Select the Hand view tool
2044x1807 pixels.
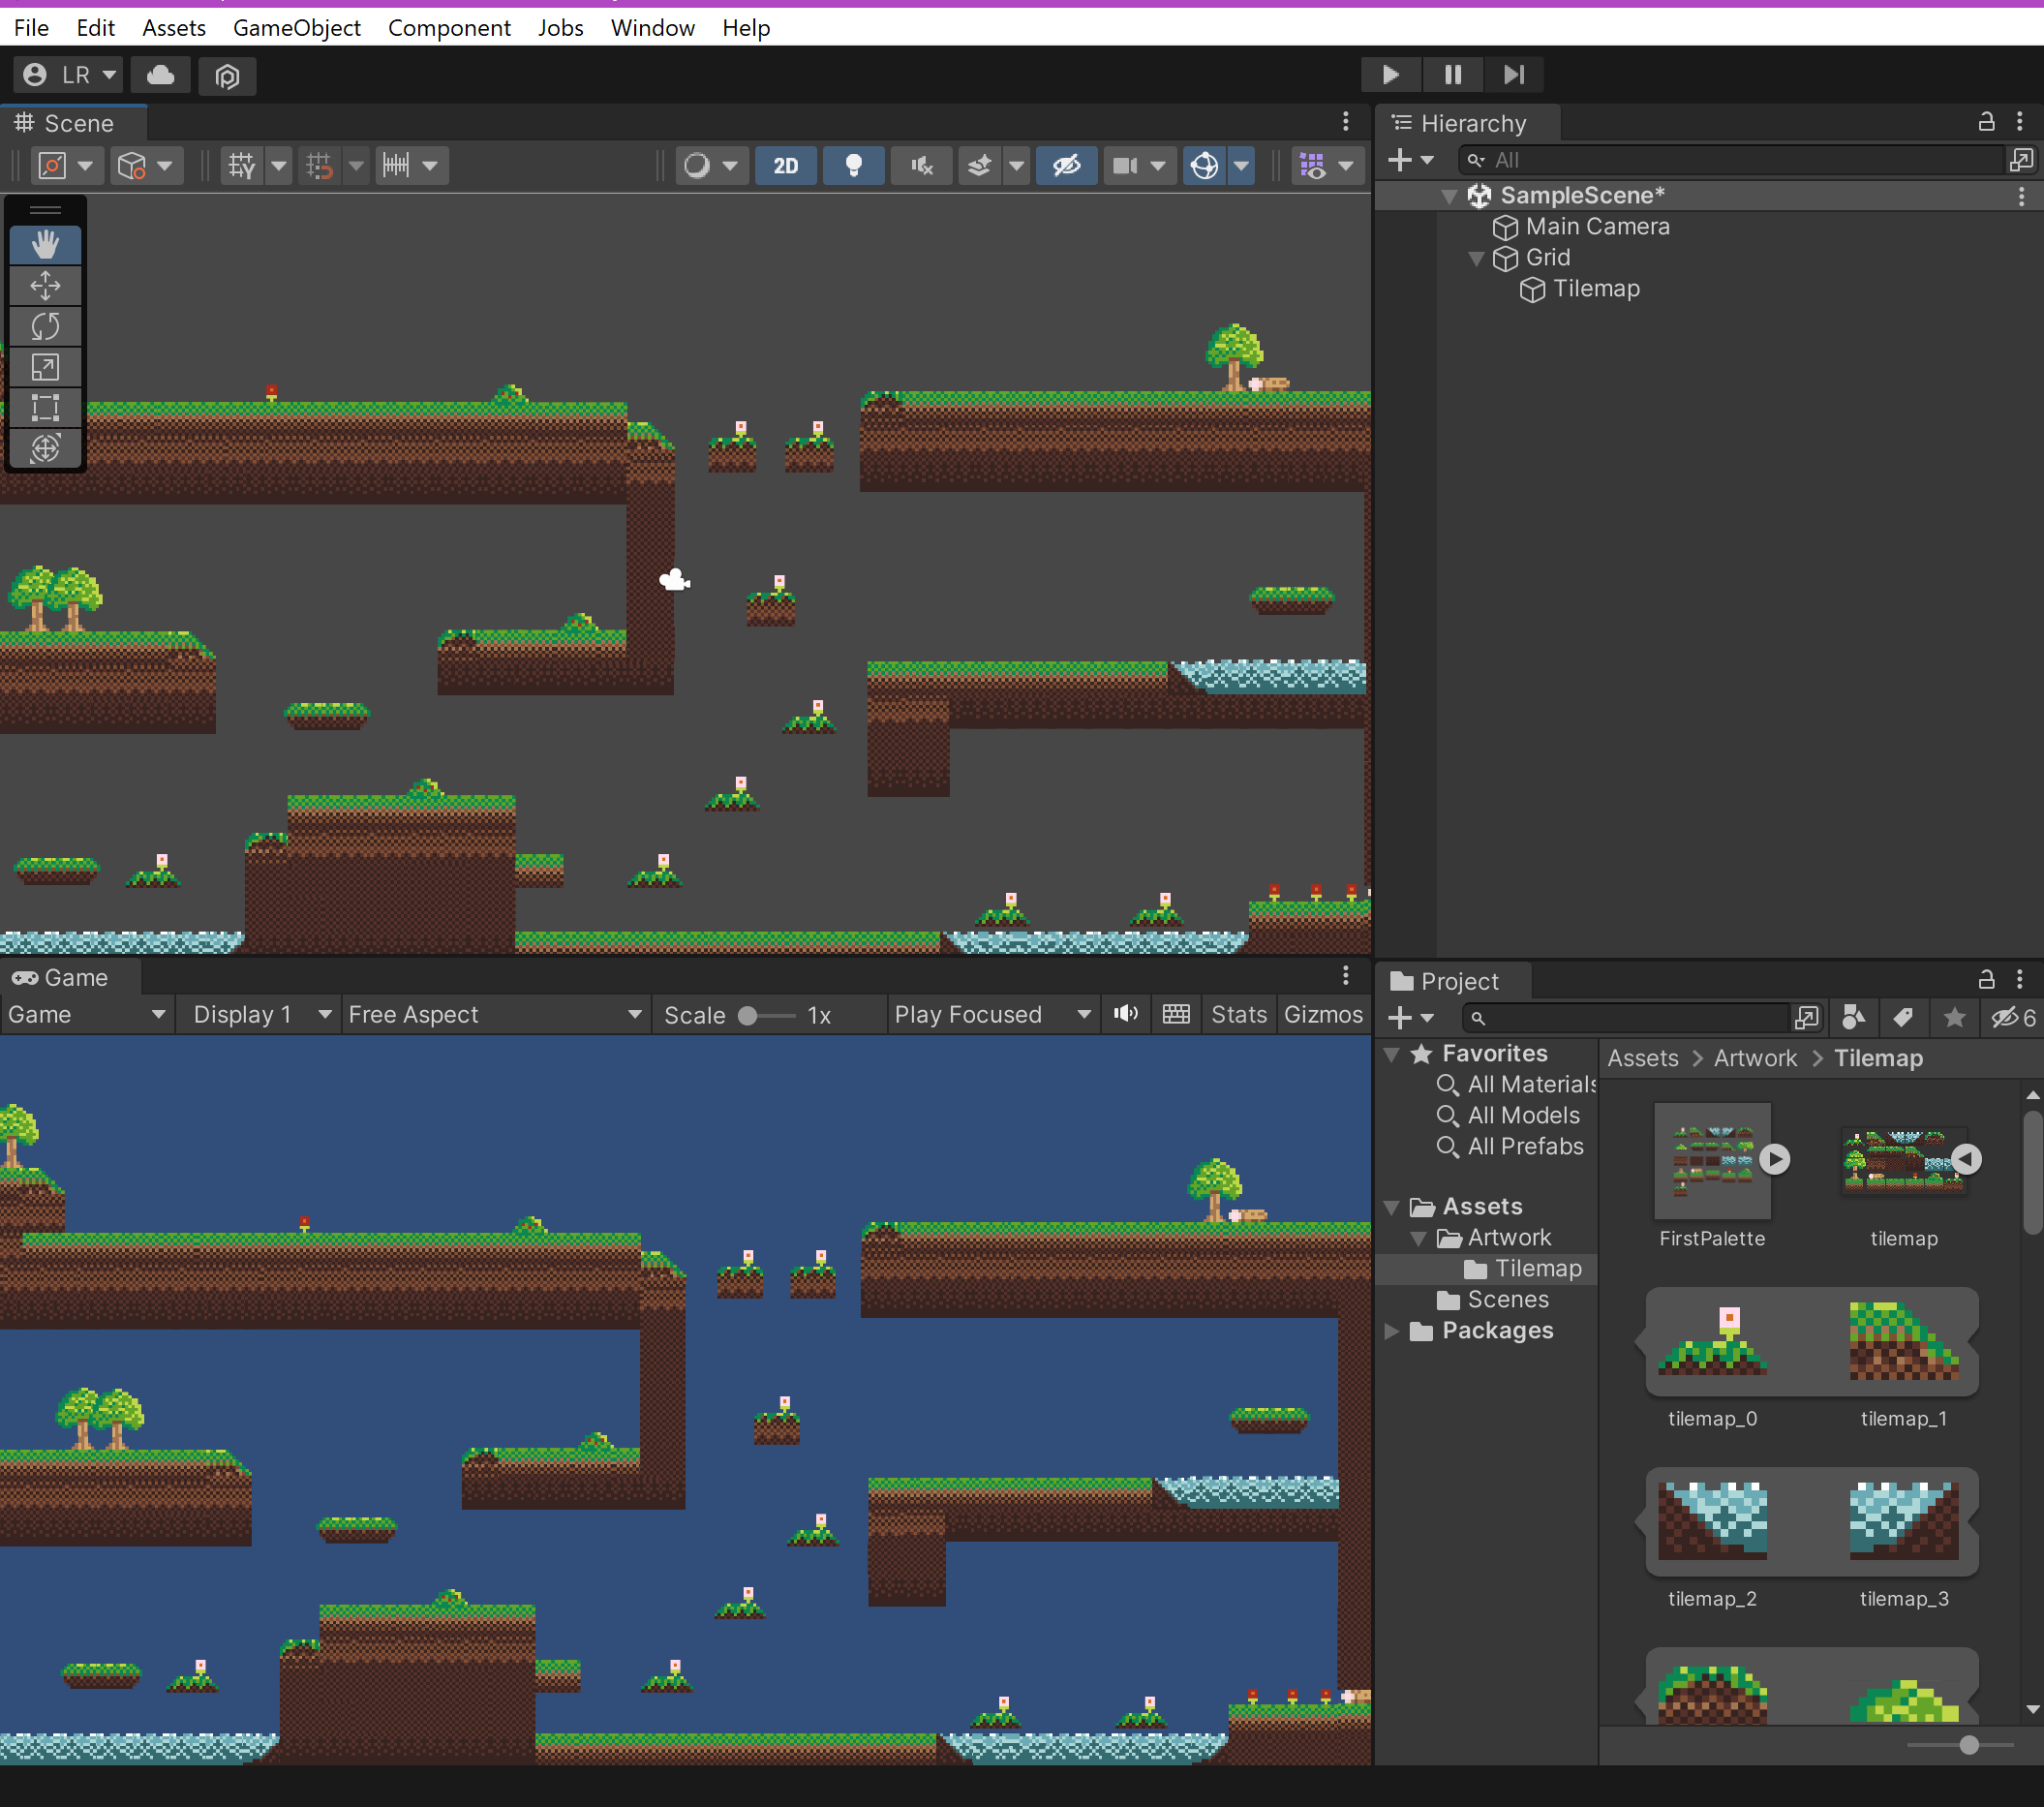coord(45,244)
